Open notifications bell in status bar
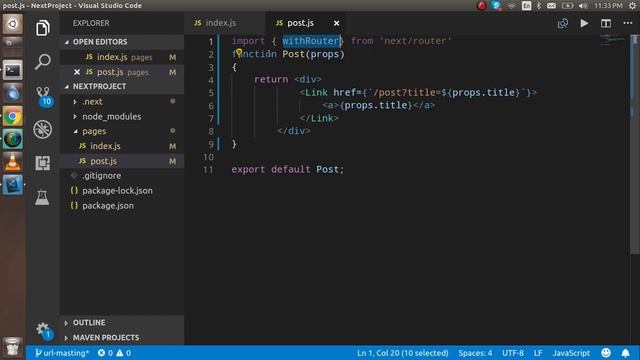This screenshot has height=360, width=640. pyautogui.click(x=625, y=352)
